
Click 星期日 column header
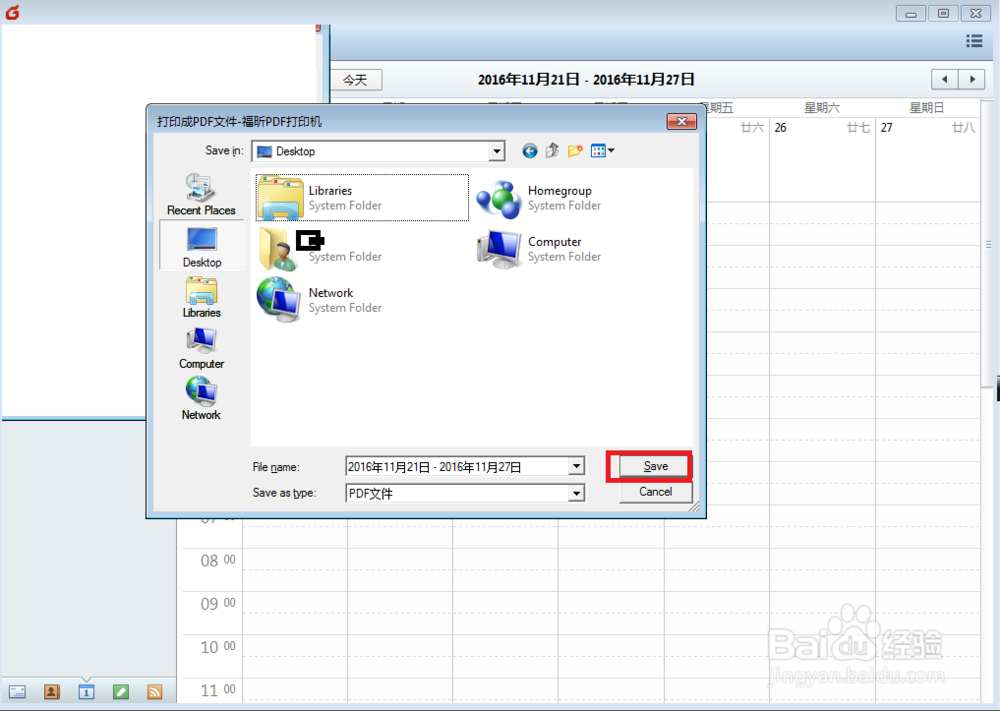coord(926,107)
